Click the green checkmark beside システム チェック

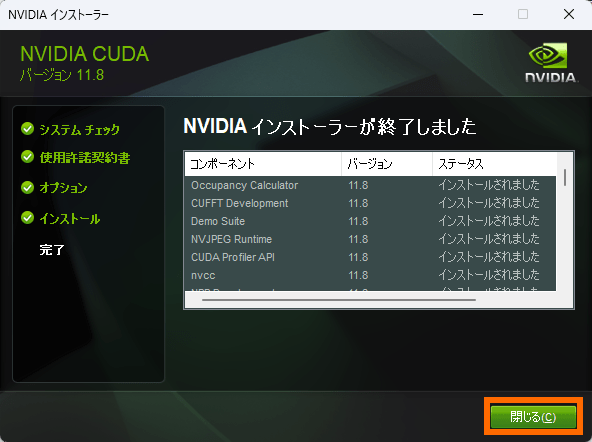pyautogui.click(x=27, y=129)
